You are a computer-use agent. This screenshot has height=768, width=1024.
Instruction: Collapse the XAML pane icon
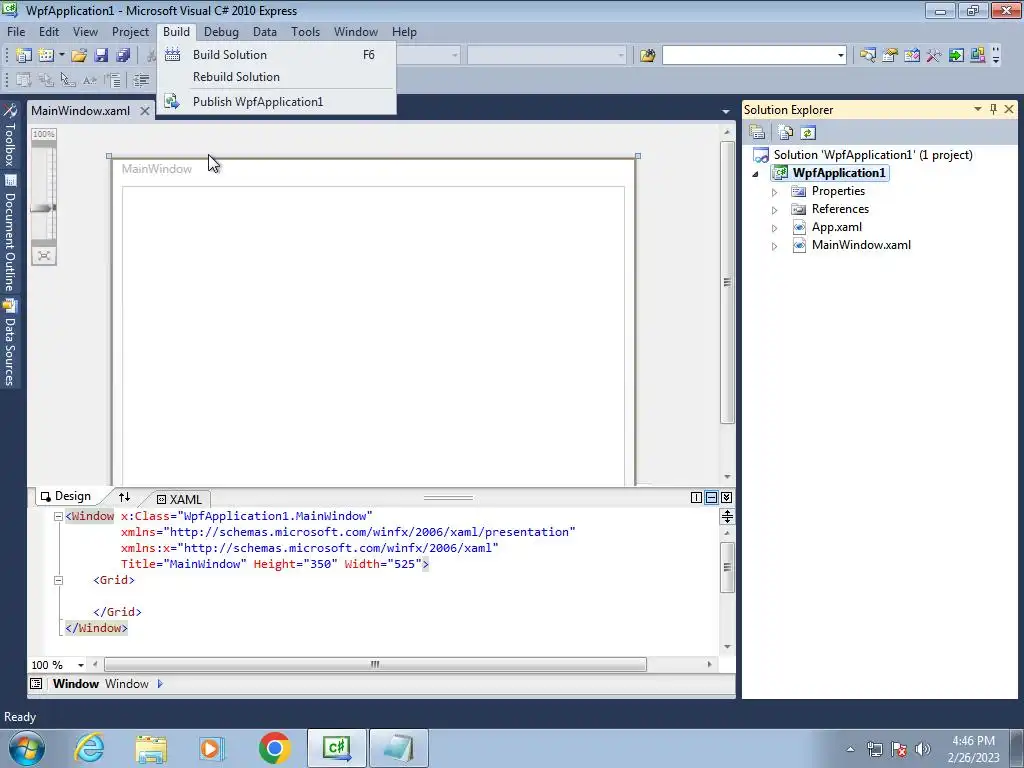[x=726, y=498]
